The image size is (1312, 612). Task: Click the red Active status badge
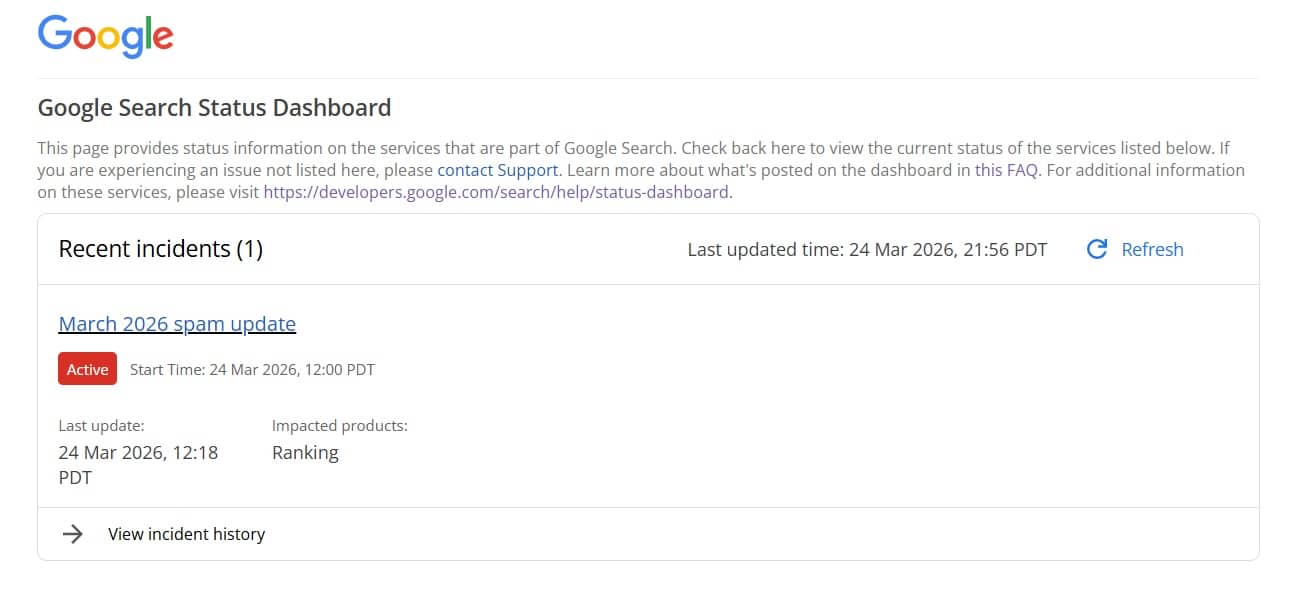coord(87,369)
